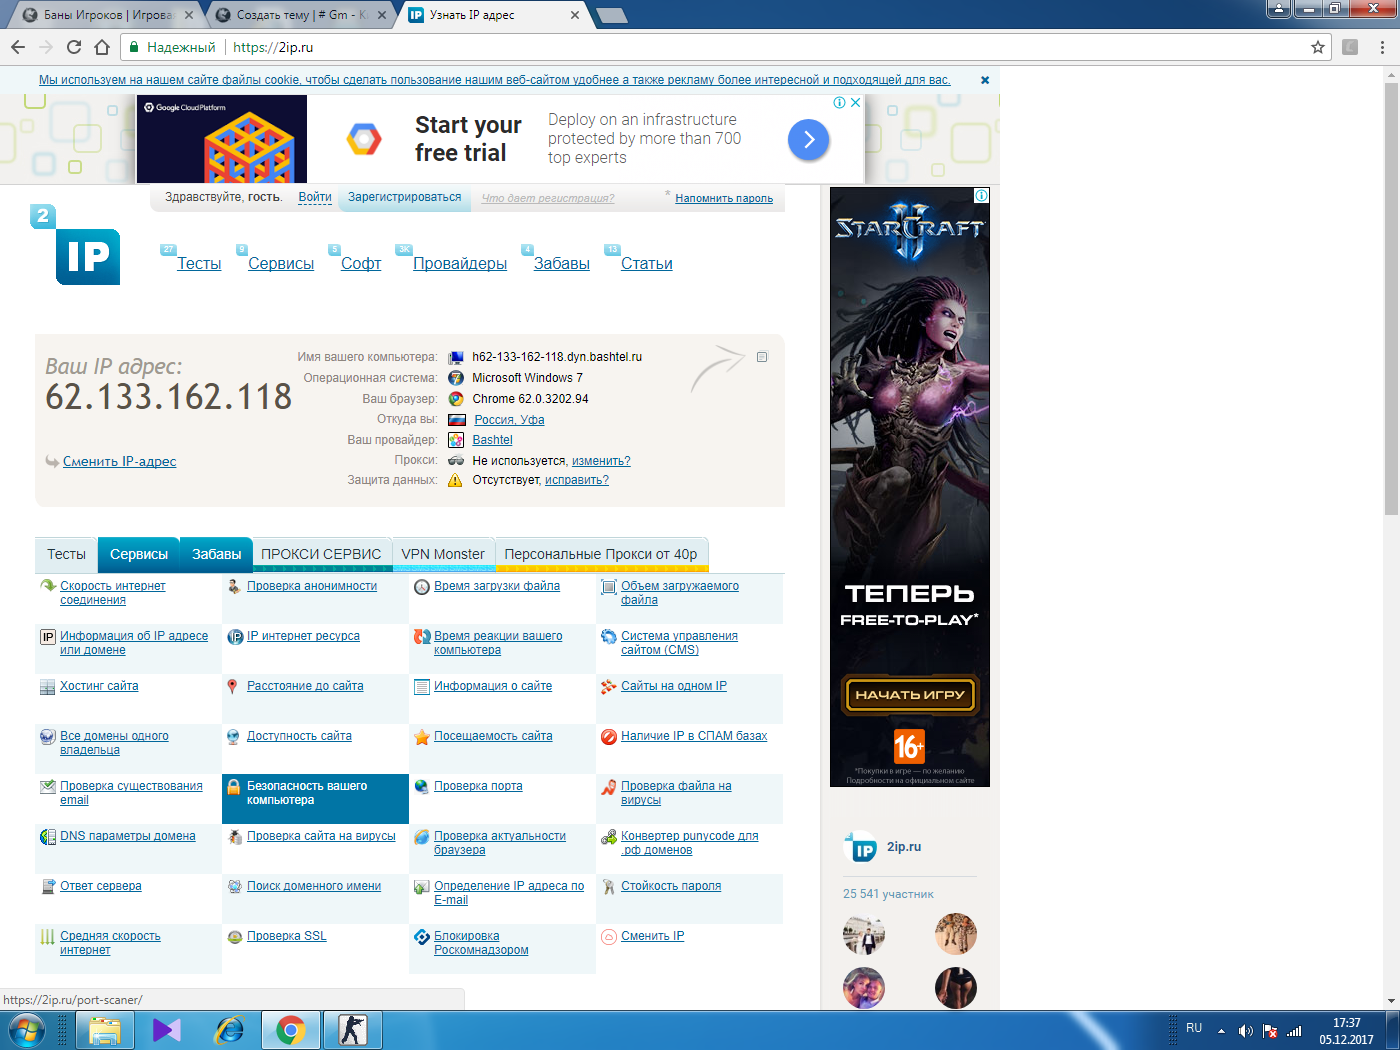
Task: Open Тесты in top navigation menu
Action: tap(199, 264)
